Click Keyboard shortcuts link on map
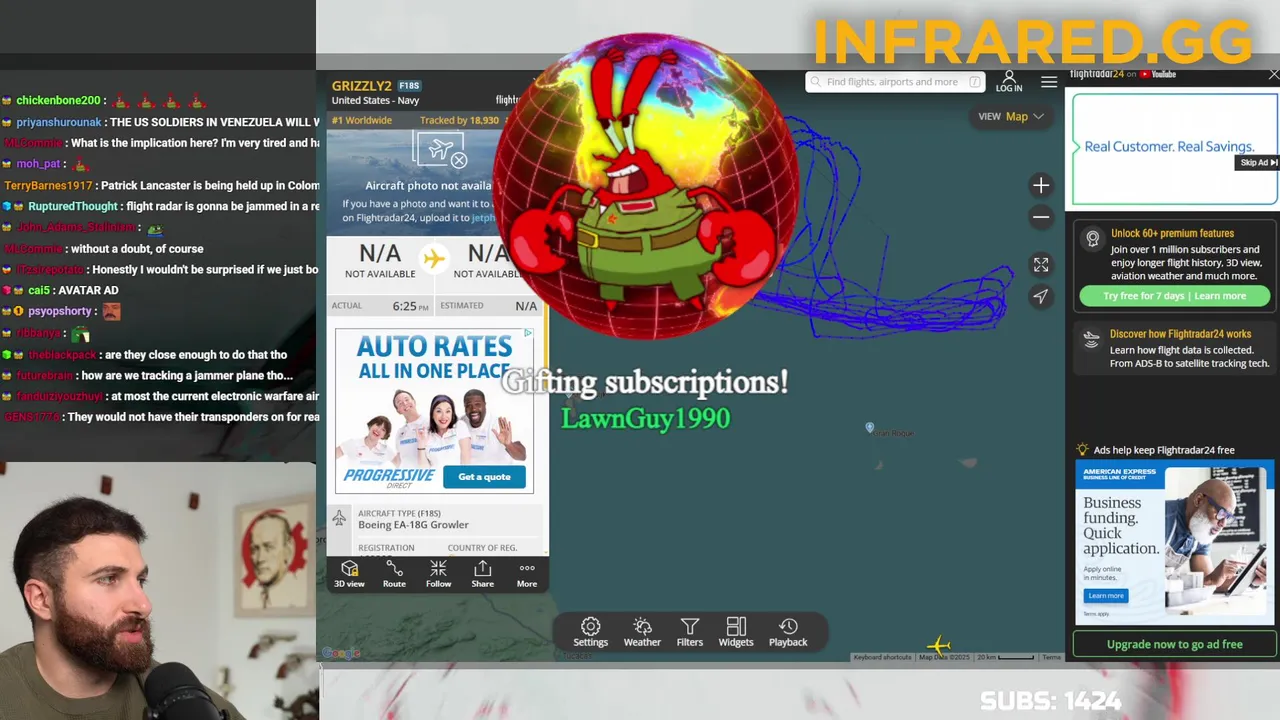The image size is (1280, 720). 882,657
